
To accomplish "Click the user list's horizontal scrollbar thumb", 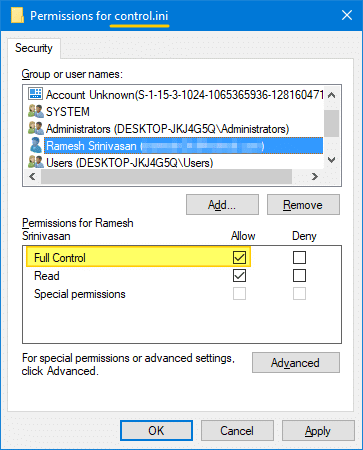I will (x=166, y=176).
